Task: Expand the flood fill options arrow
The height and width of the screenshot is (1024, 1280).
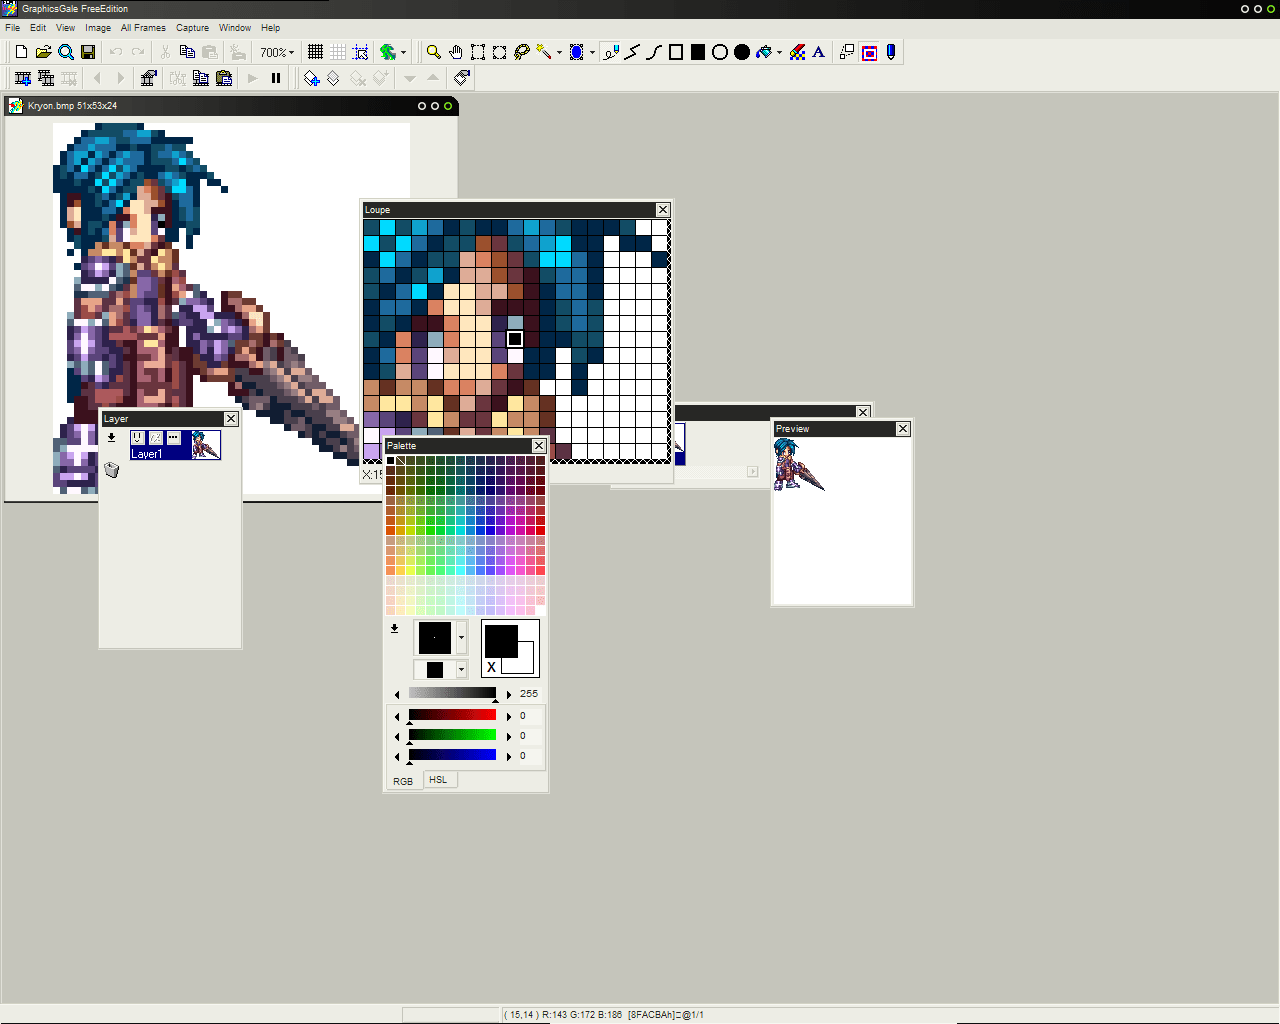Action: (x=779, y=52)
